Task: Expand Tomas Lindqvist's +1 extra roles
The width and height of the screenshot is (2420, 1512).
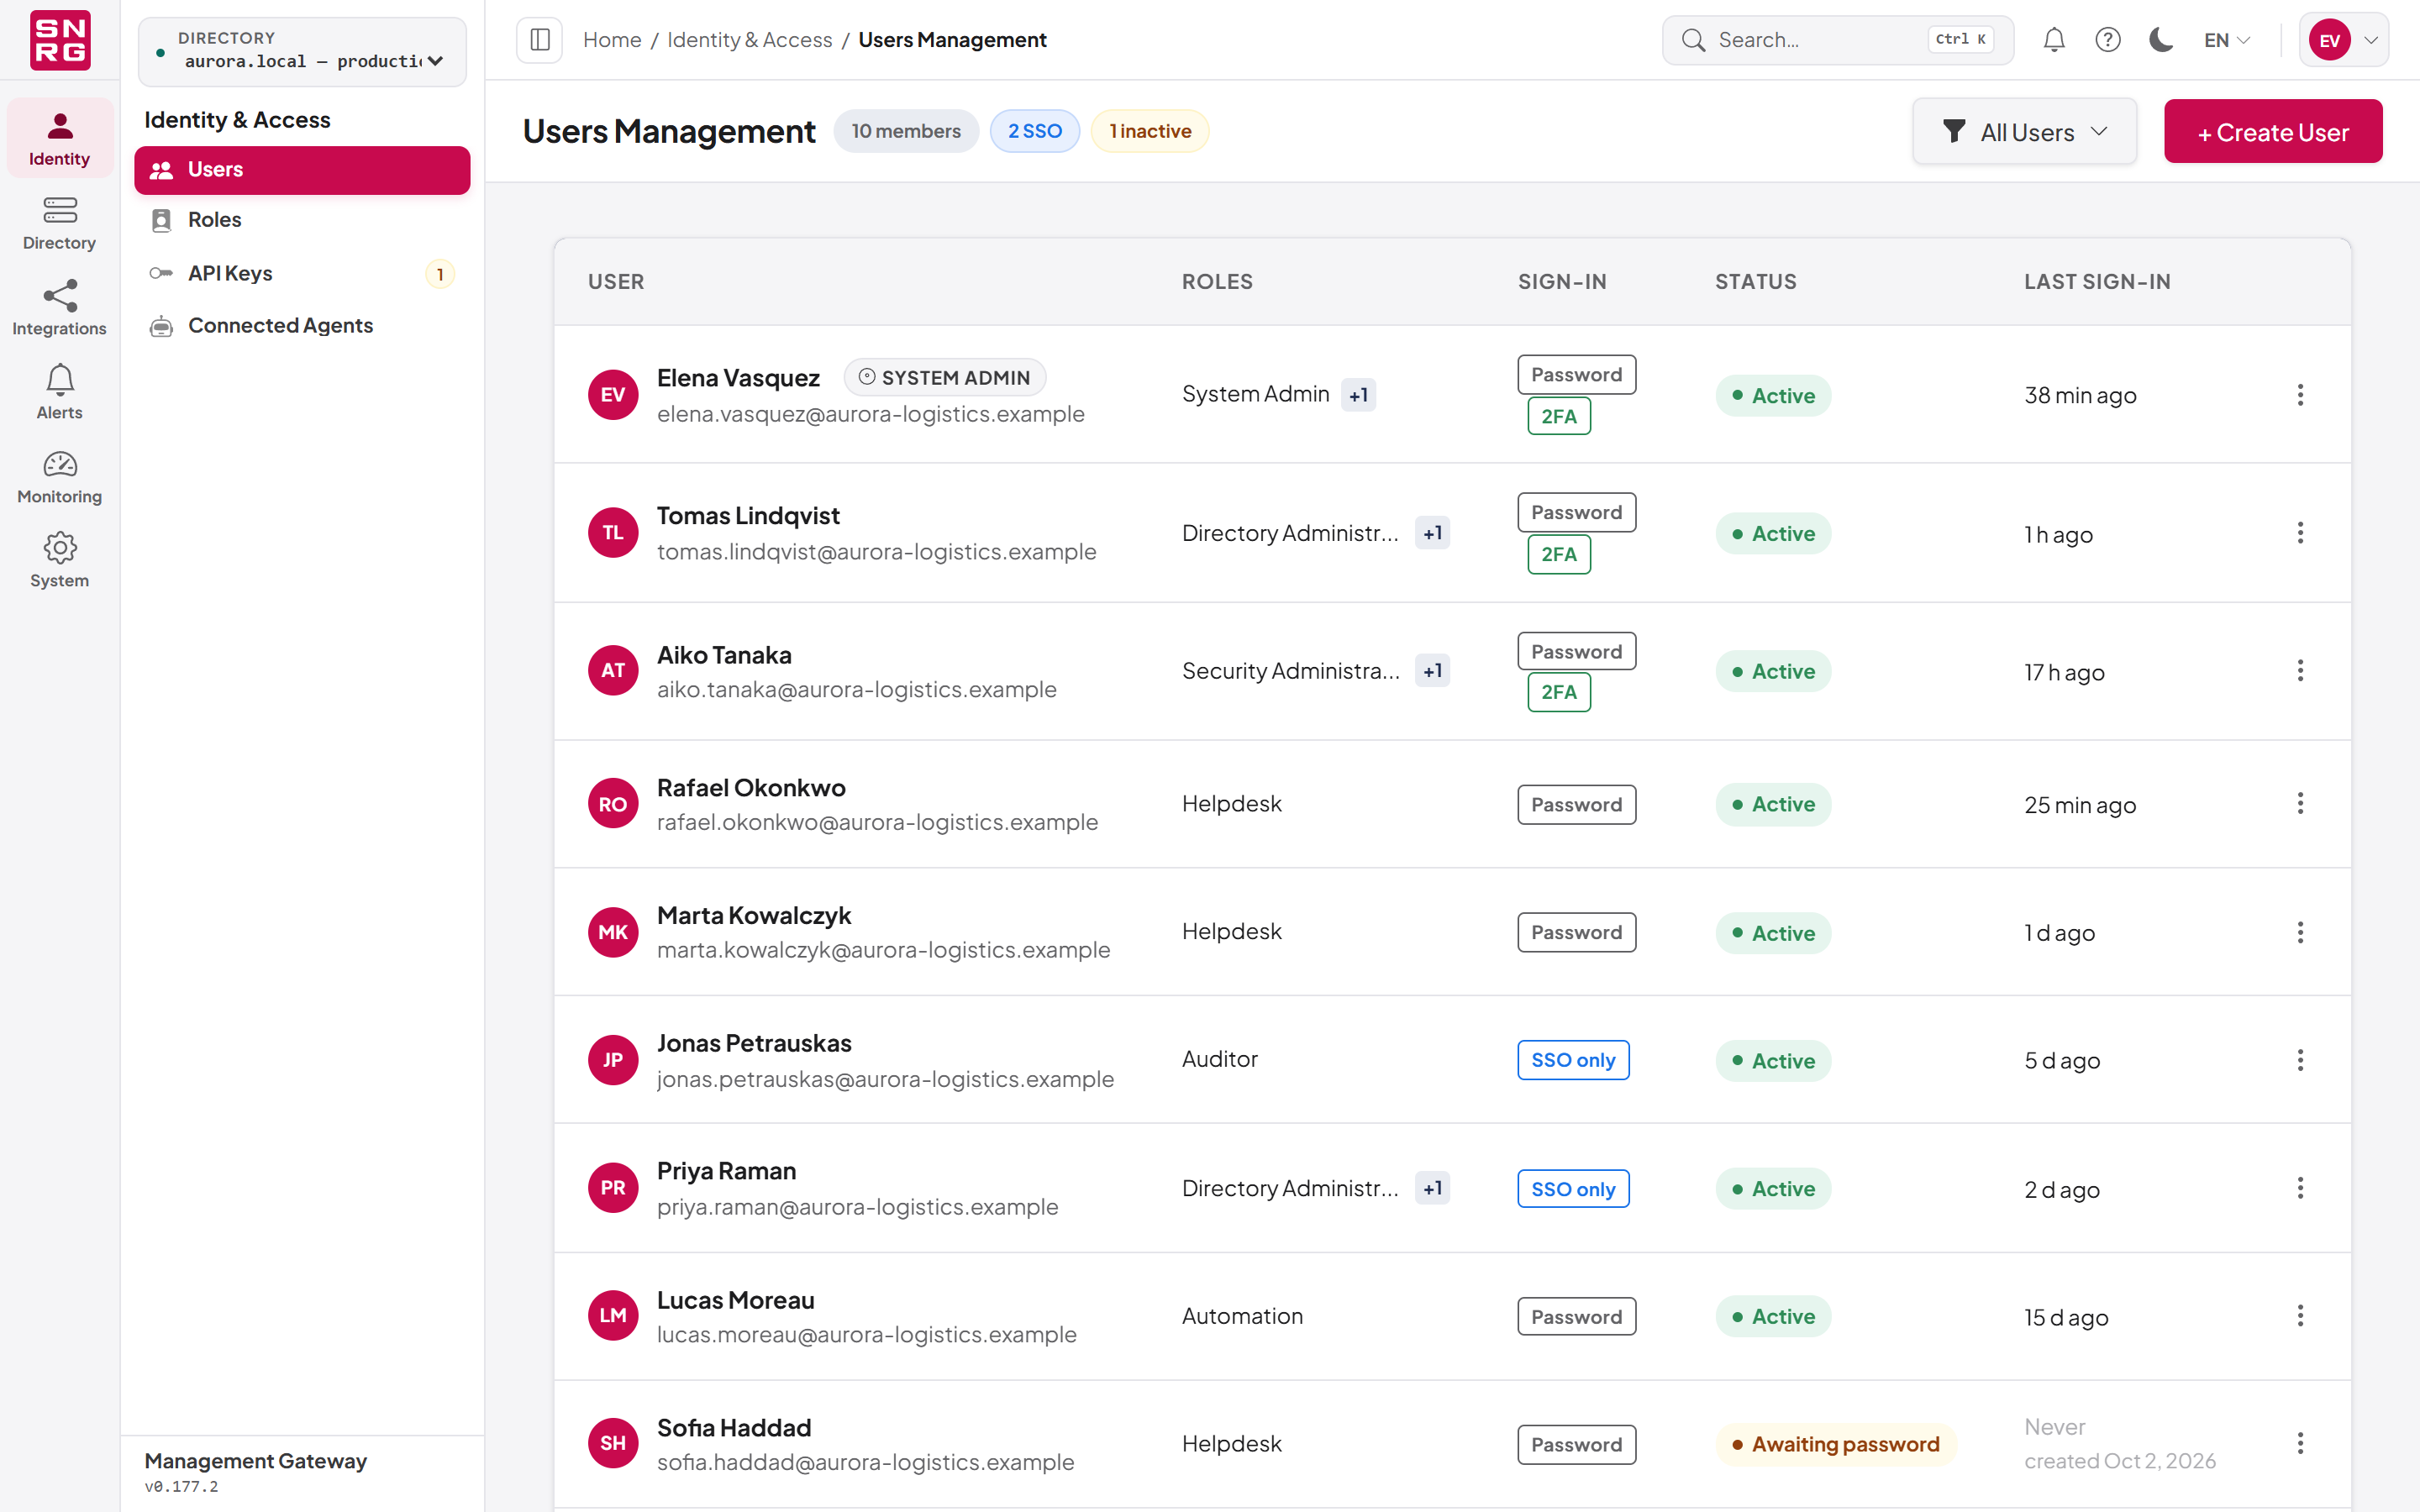Action: (1433, 533)
